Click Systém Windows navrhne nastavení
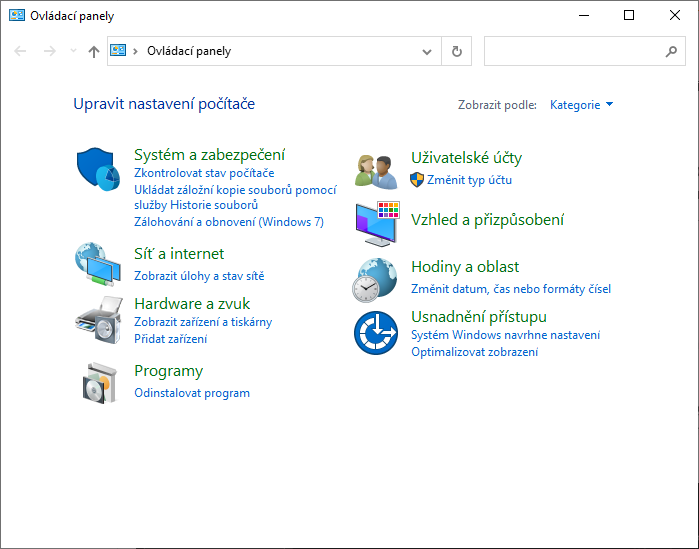 [x=506, y=335]
